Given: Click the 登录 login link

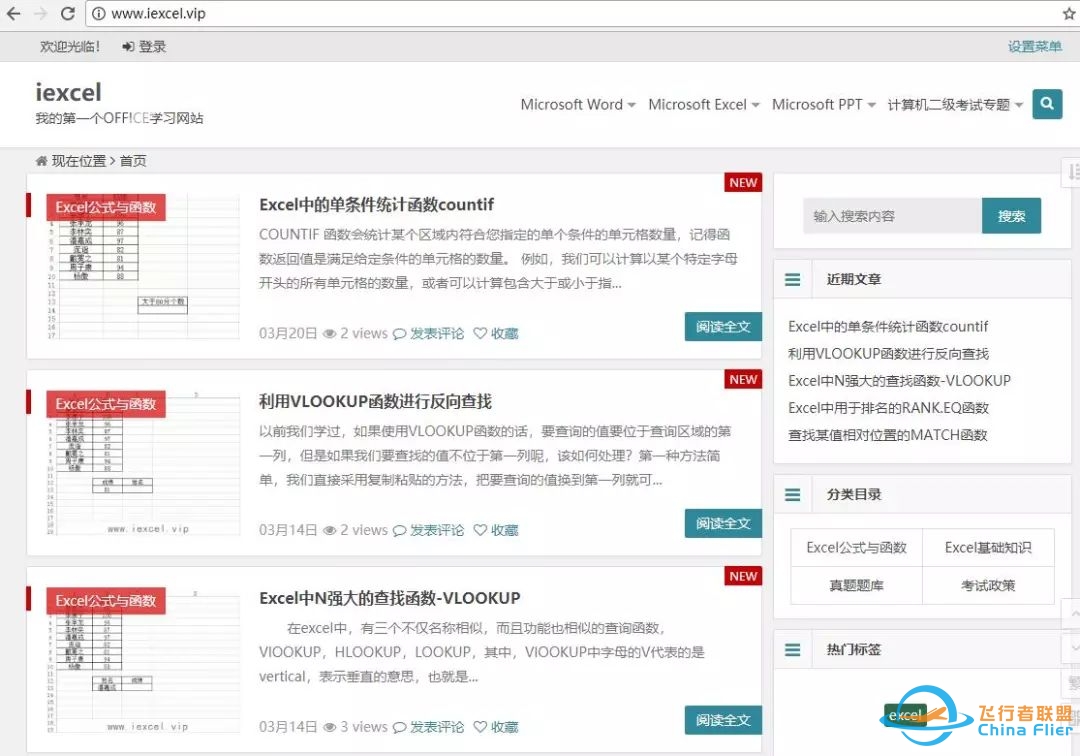Looking at the screenshot, I should click(x=145, y=47).
